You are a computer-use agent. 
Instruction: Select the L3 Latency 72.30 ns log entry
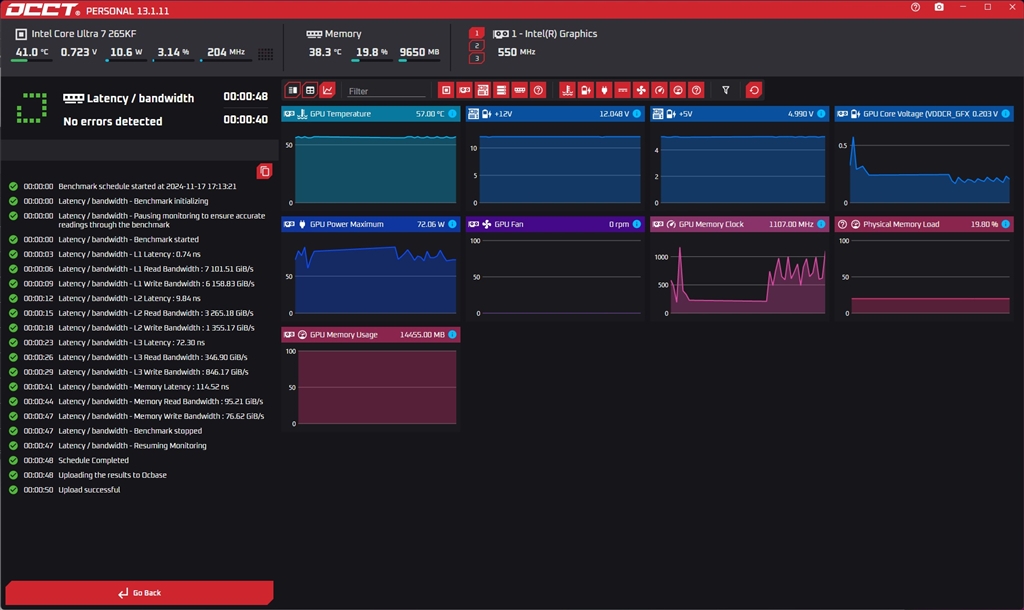(x=131, y=342)
